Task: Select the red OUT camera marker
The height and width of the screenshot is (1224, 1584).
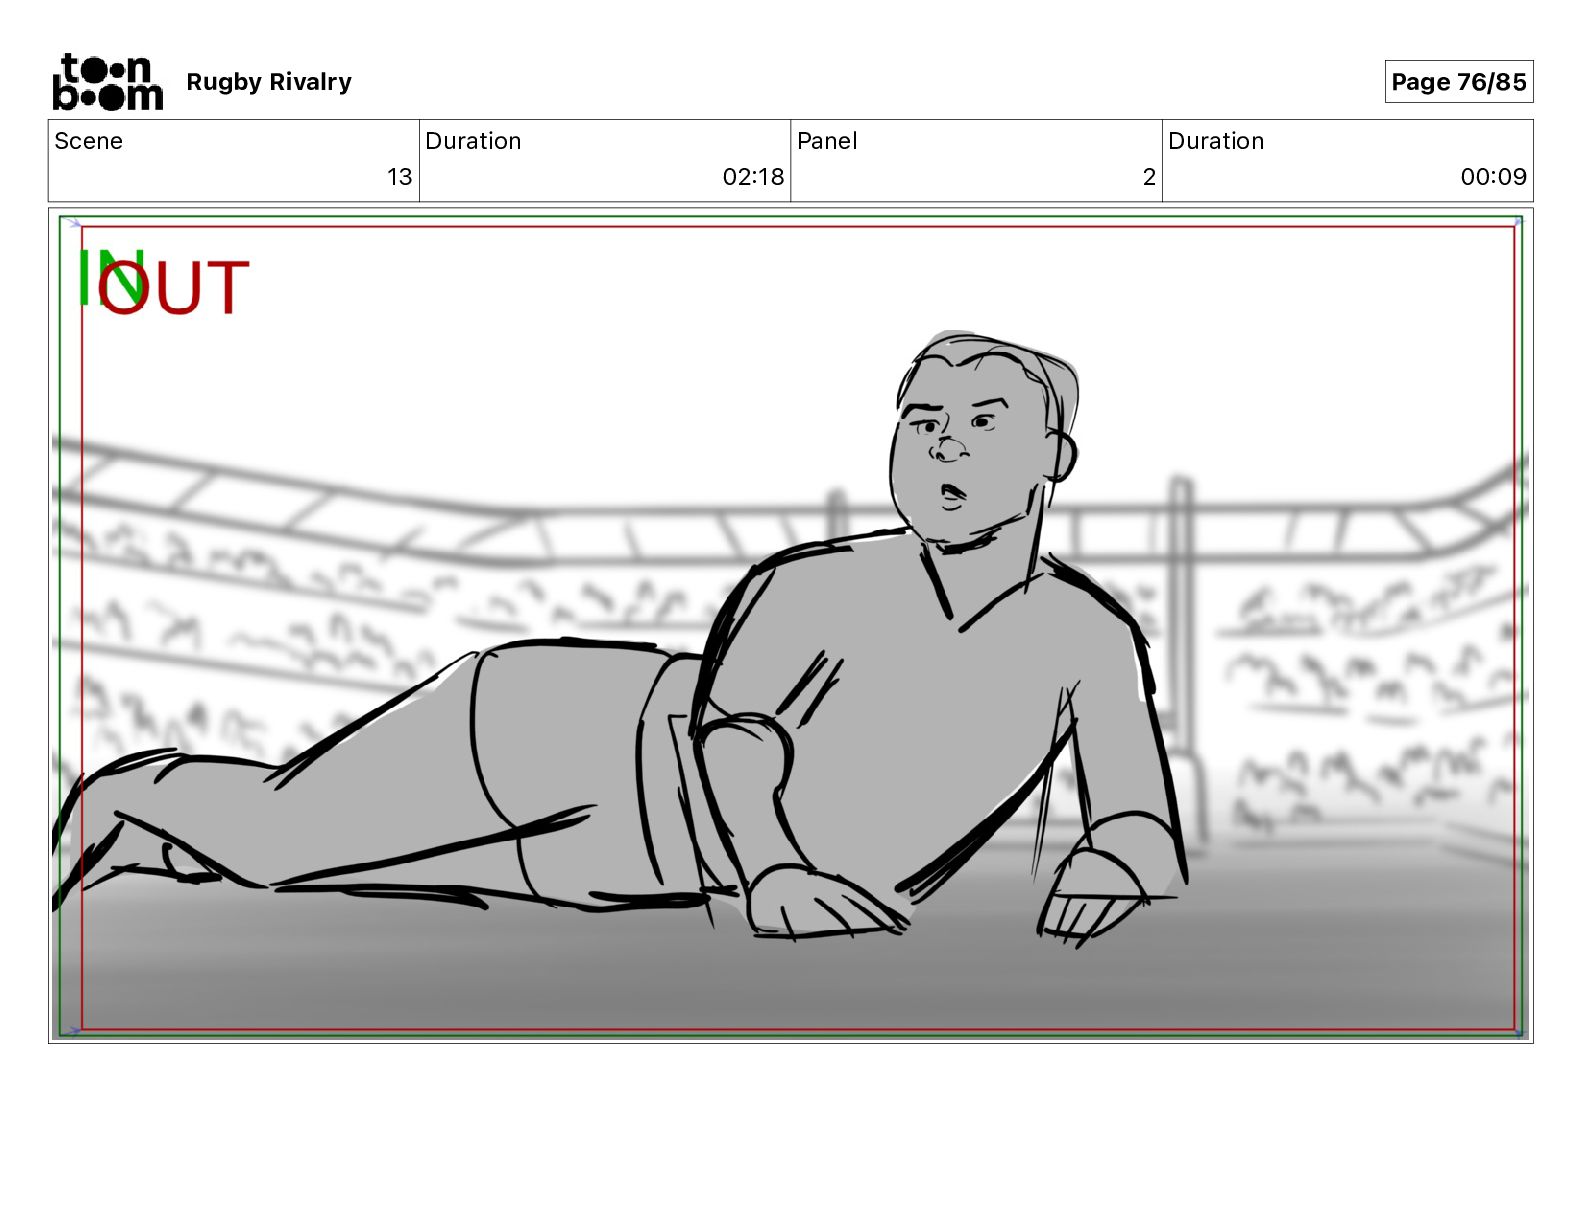Action: pos(174,288)
